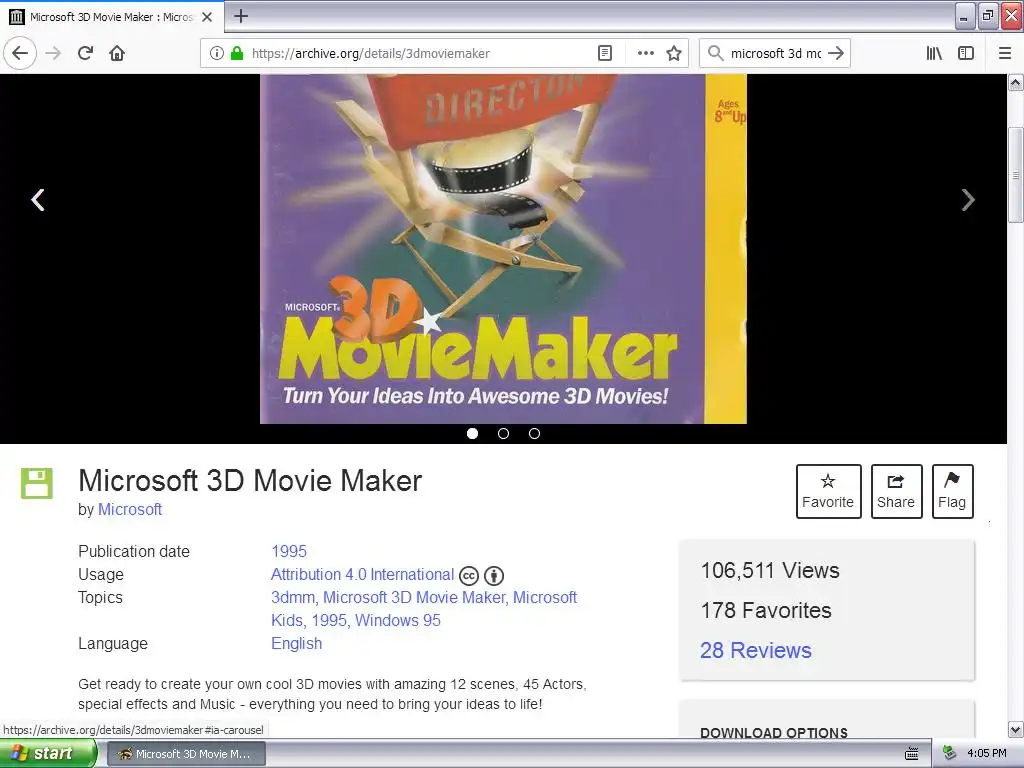The image size is (1024, 768).
Task: Click the Share button
Action: (896, 491)
